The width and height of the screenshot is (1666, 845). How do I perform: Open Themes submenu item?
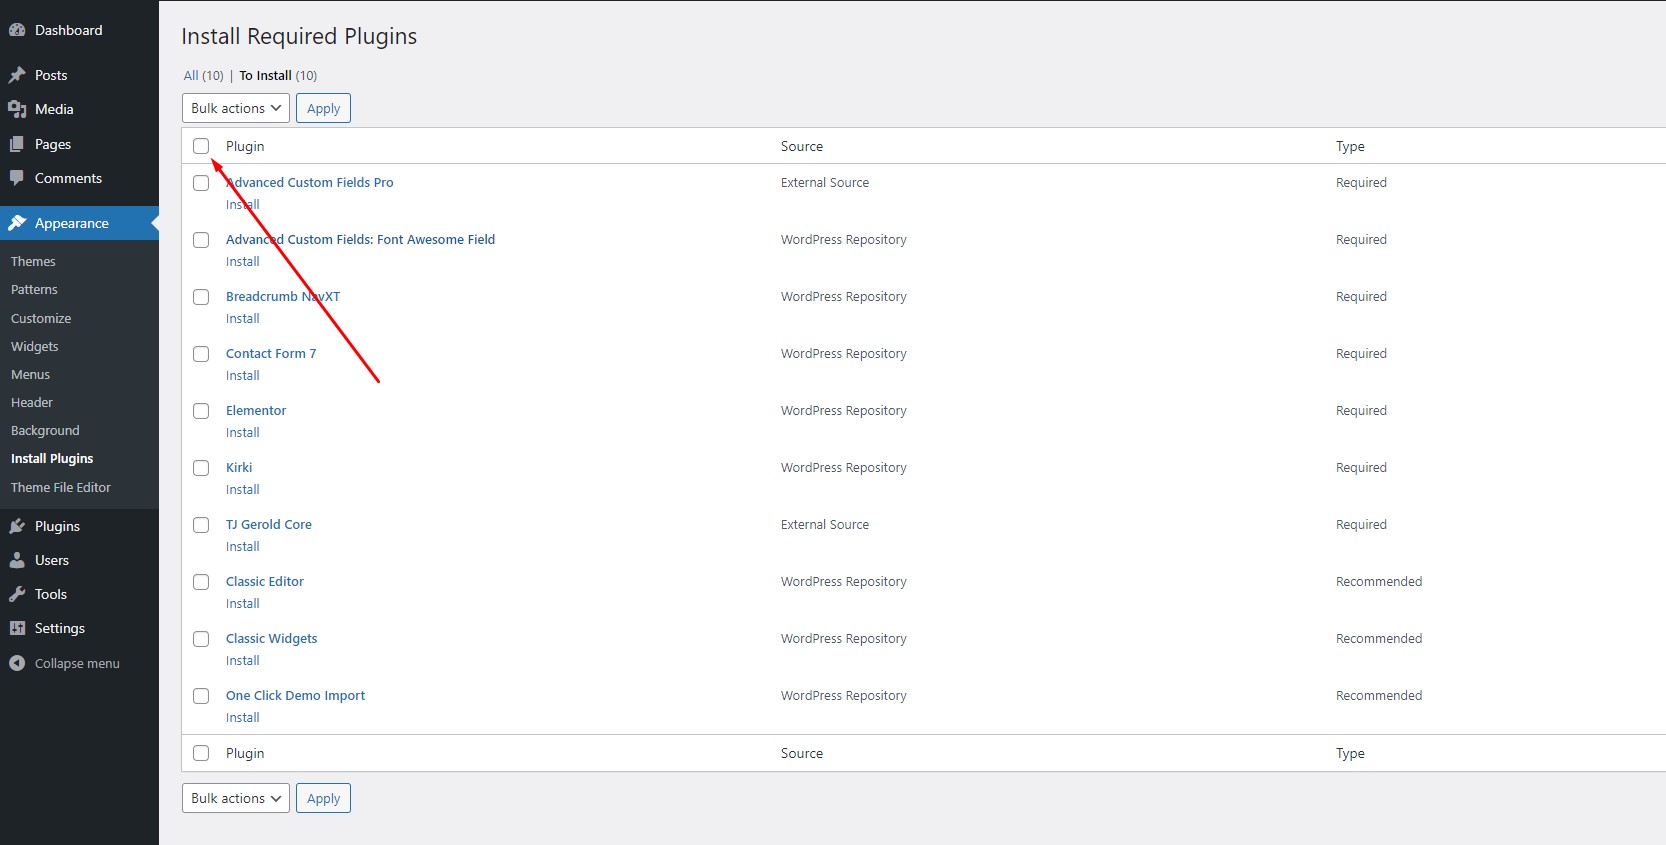tap(33, 261)
